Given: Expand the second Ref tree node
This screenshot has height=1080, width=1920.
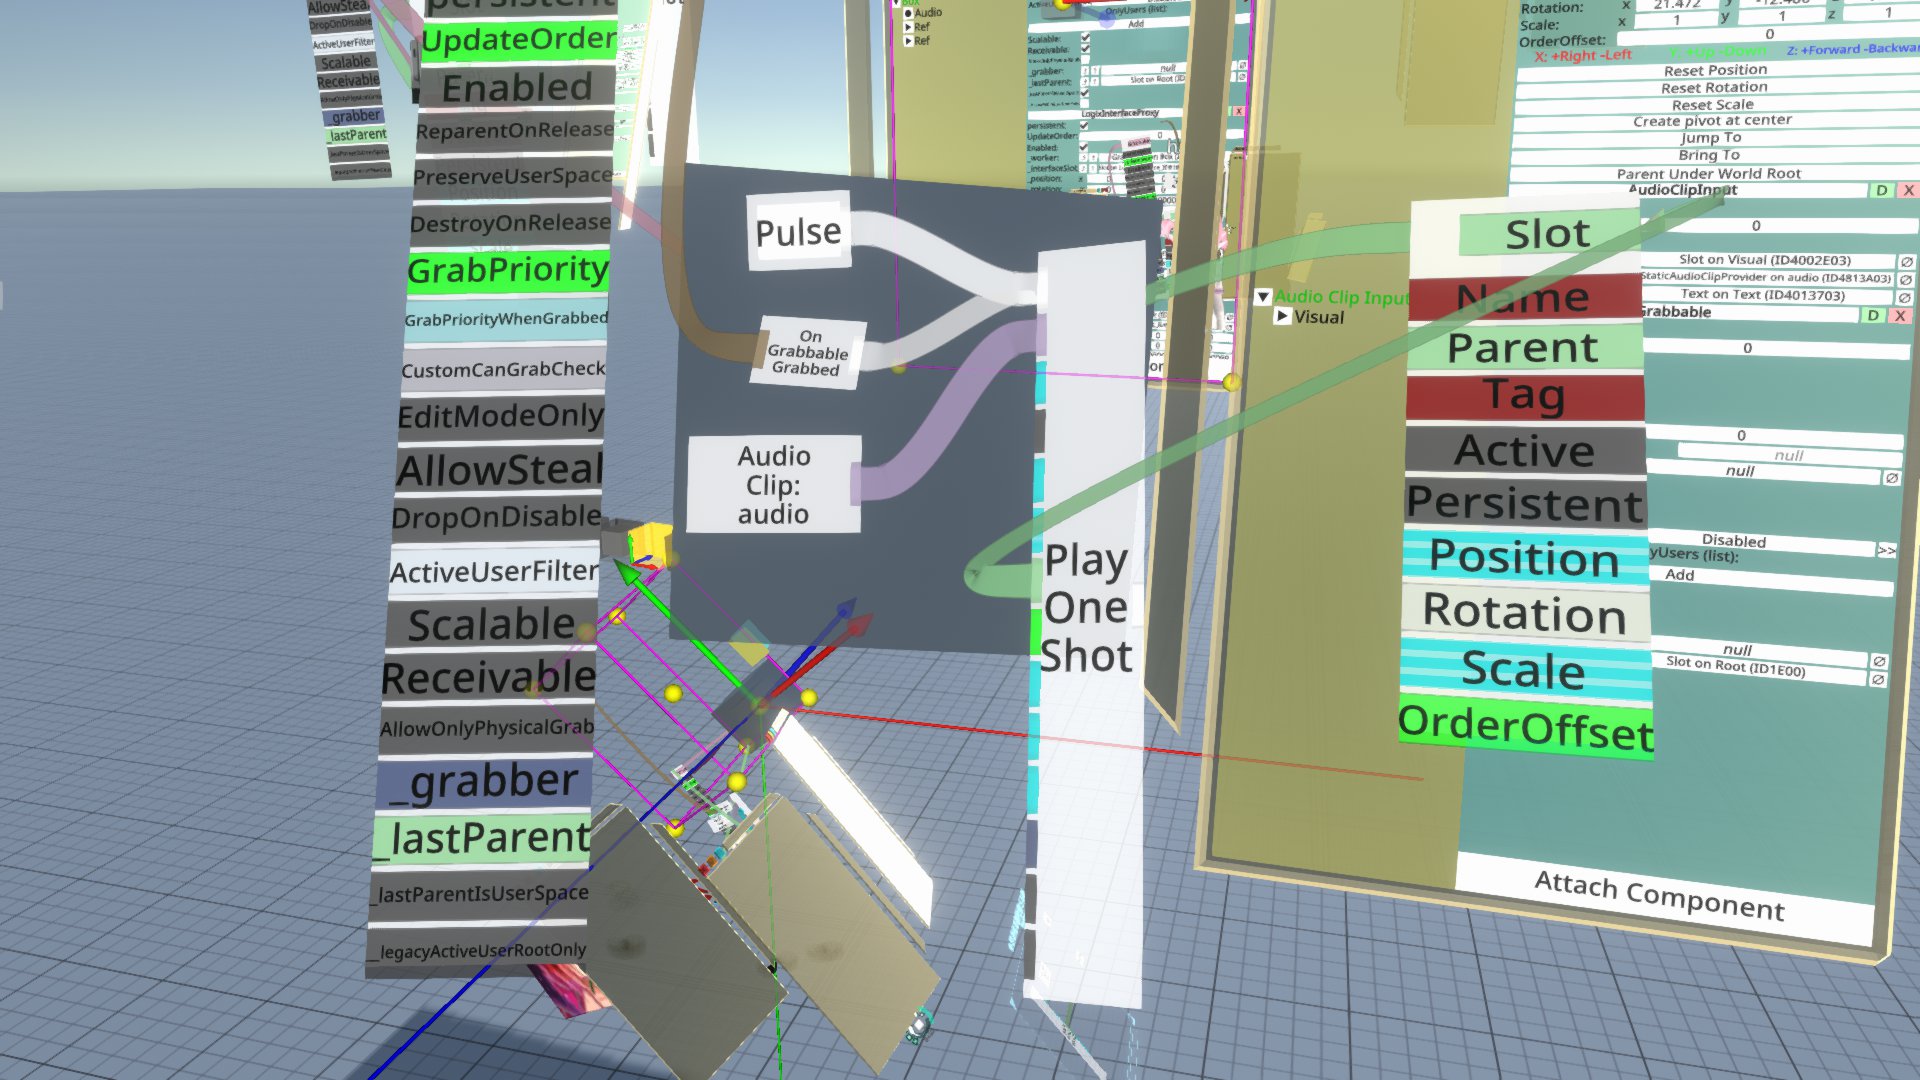Looking at the screenshot, I should pyautogui.click(x=908, y=41).
